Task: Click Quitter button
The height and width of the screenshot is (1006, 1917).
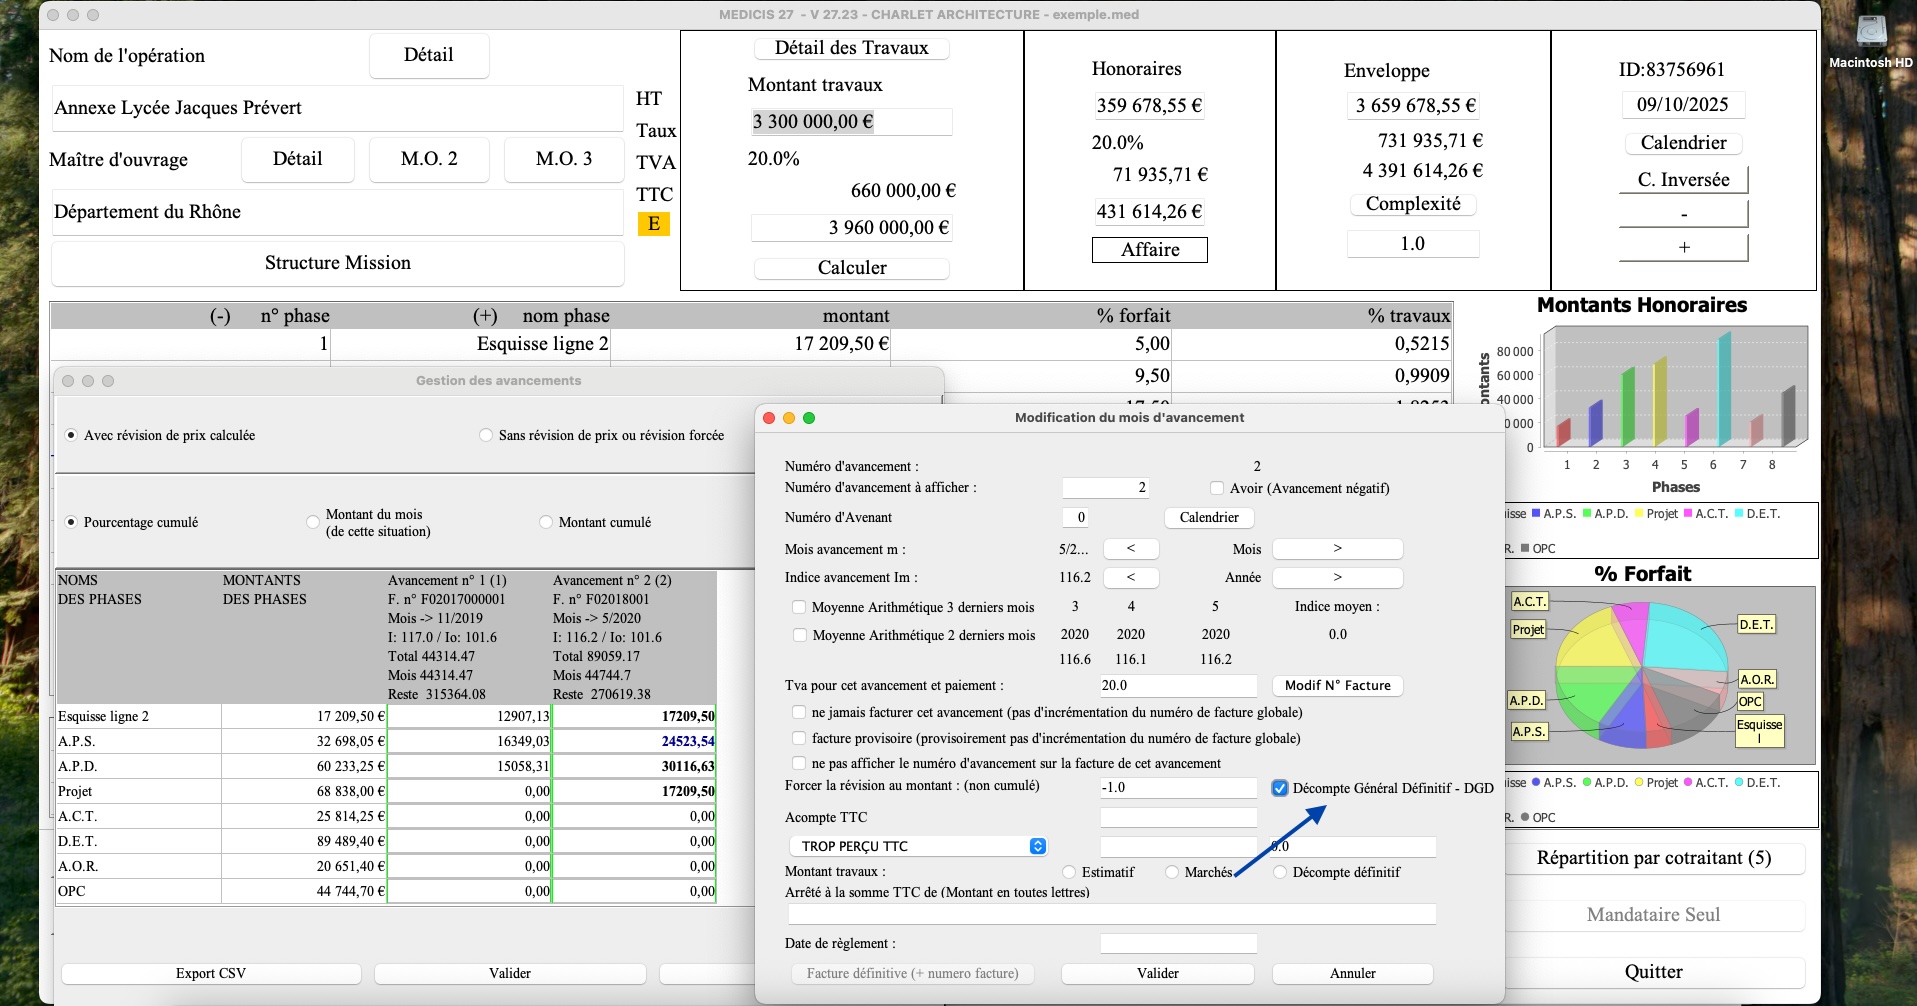Action: [1653, 972]
